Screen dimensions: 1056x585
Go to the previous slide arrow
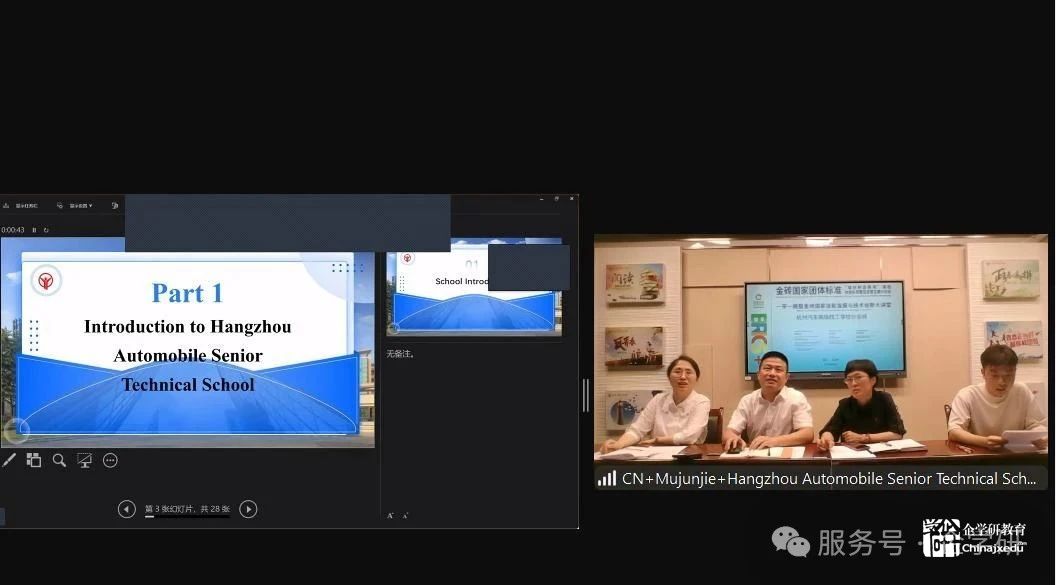pyautogui.click(x=127, y=509)
